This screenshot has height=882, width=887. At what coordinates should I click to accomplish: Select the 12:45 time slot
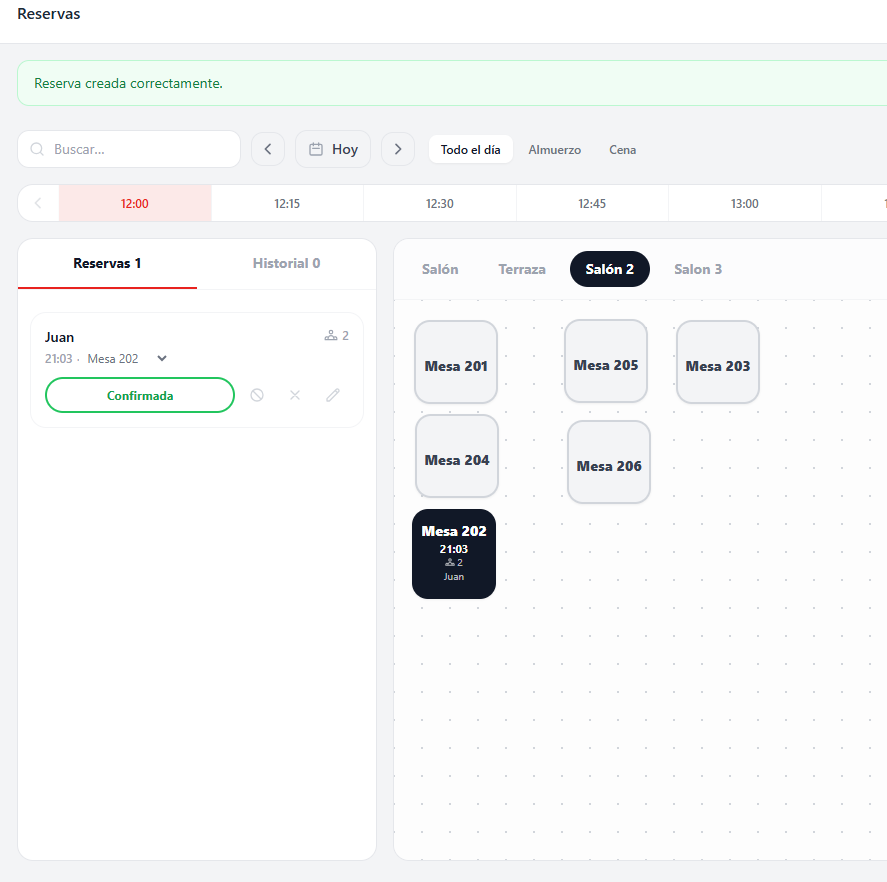pyautogui.click(x=592, y=204)
